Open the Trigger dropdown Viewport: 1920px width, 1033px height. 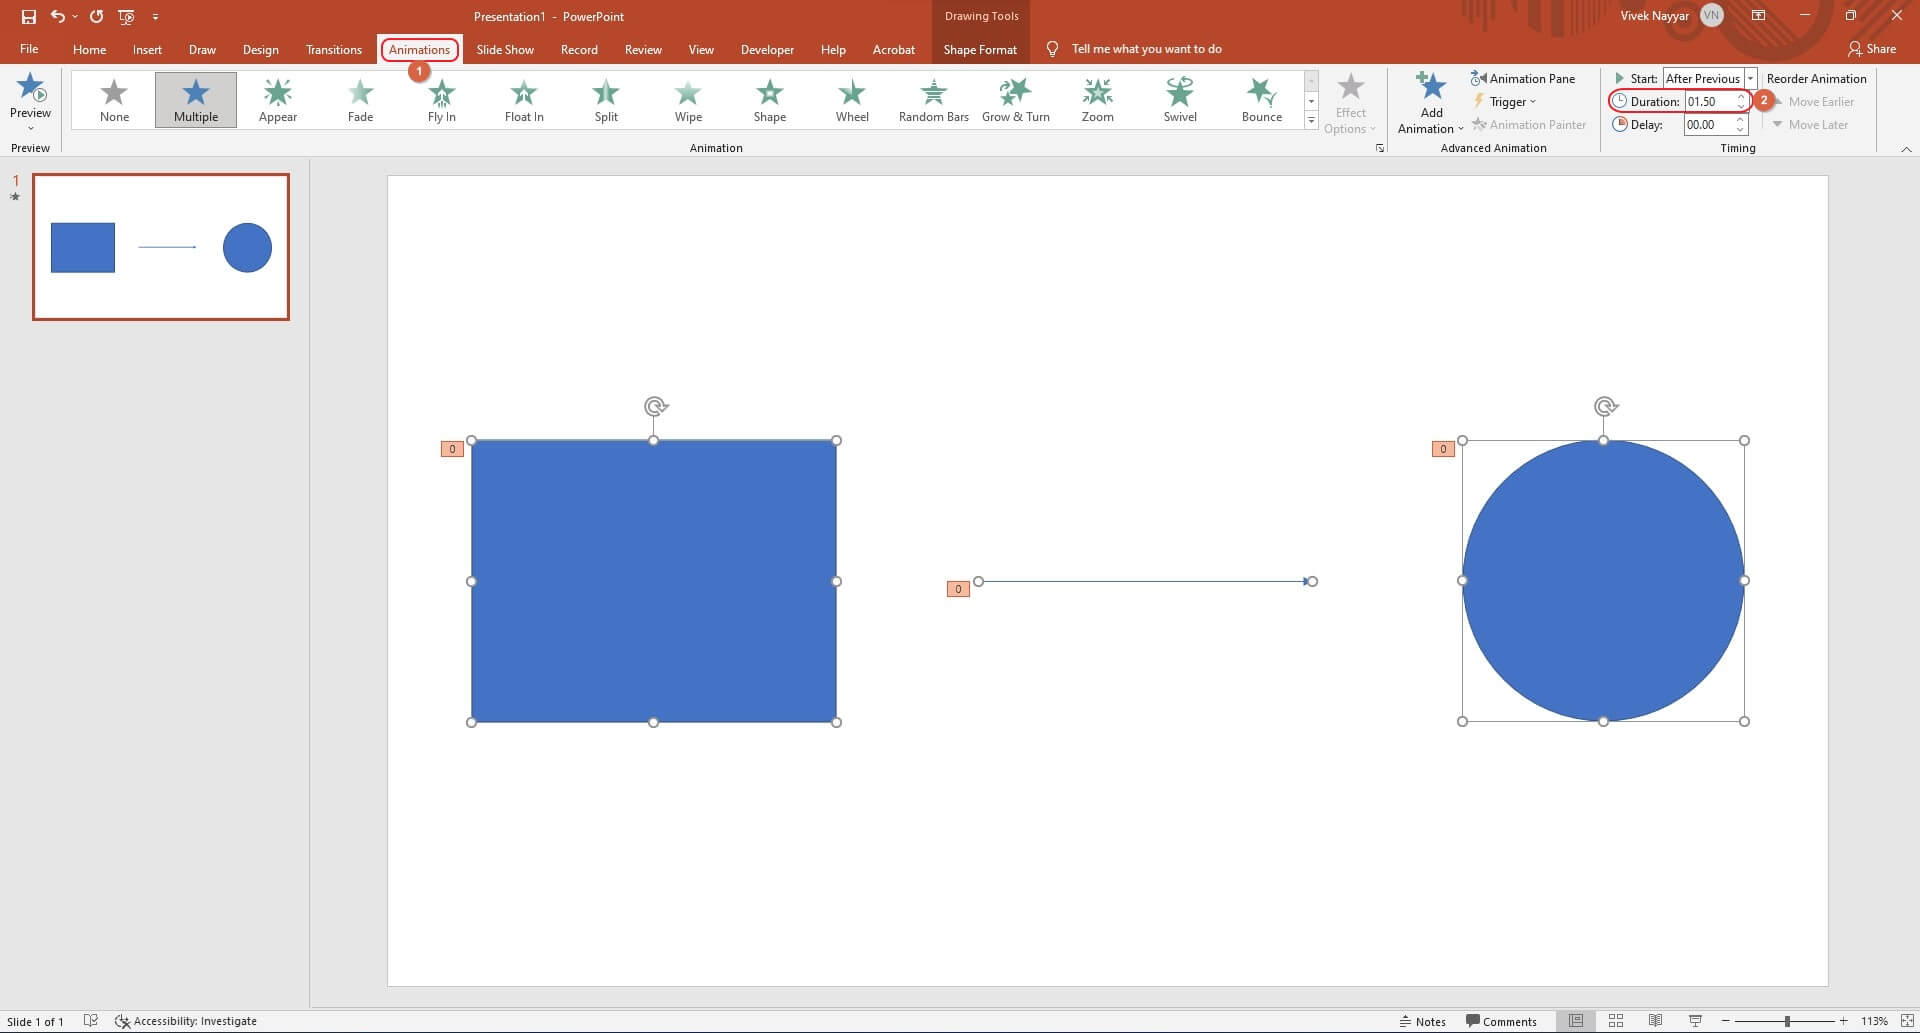1505,101
